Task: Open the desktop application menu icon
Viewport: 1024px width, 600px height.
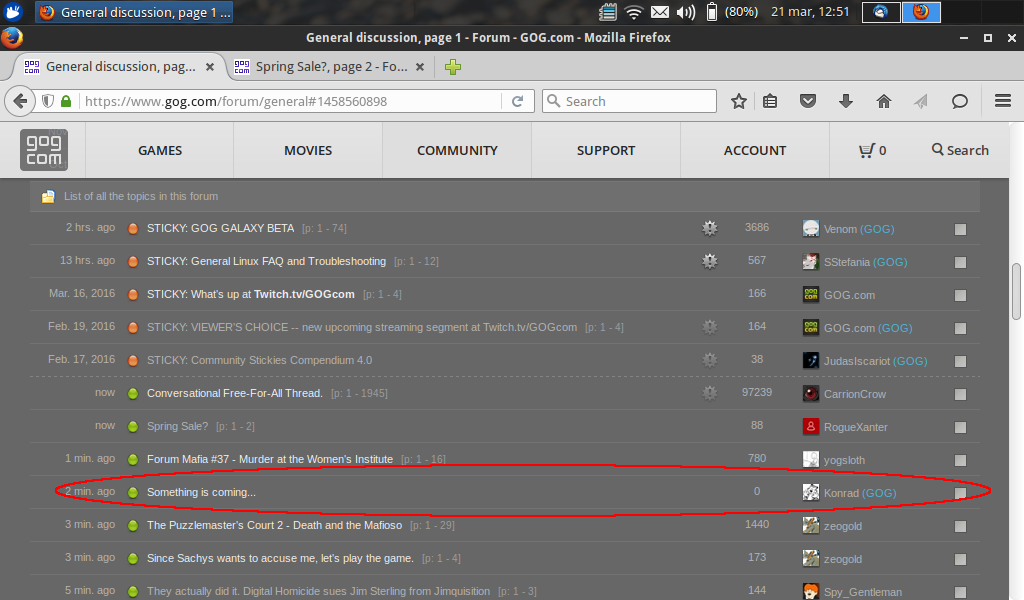Action: (x=12, y=12)
